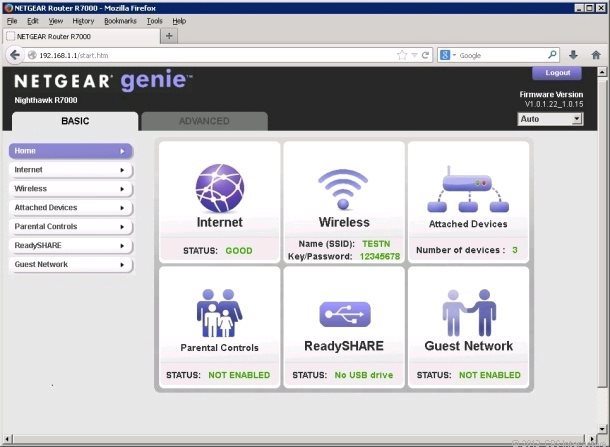The image size is (610, 447).
Task: Click the horizontal scrollbar left arrow
Action: point(7,440)
